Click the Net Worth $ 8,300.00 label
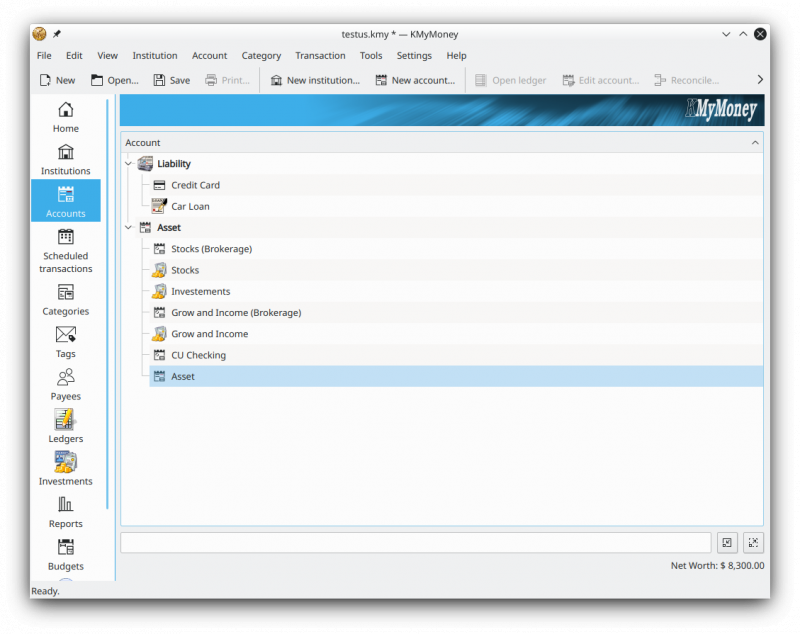800x634 pixels. [x=717, y=566]
